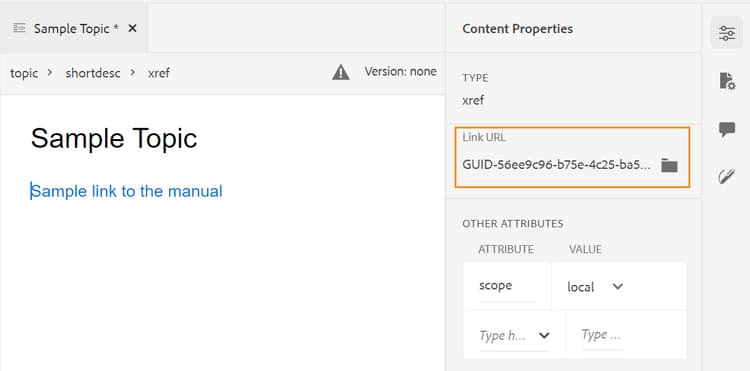Click the Sample Topic heading in editor
This screenshot has width=750, height=371.
pyautogui.click(x=114, y=139)
